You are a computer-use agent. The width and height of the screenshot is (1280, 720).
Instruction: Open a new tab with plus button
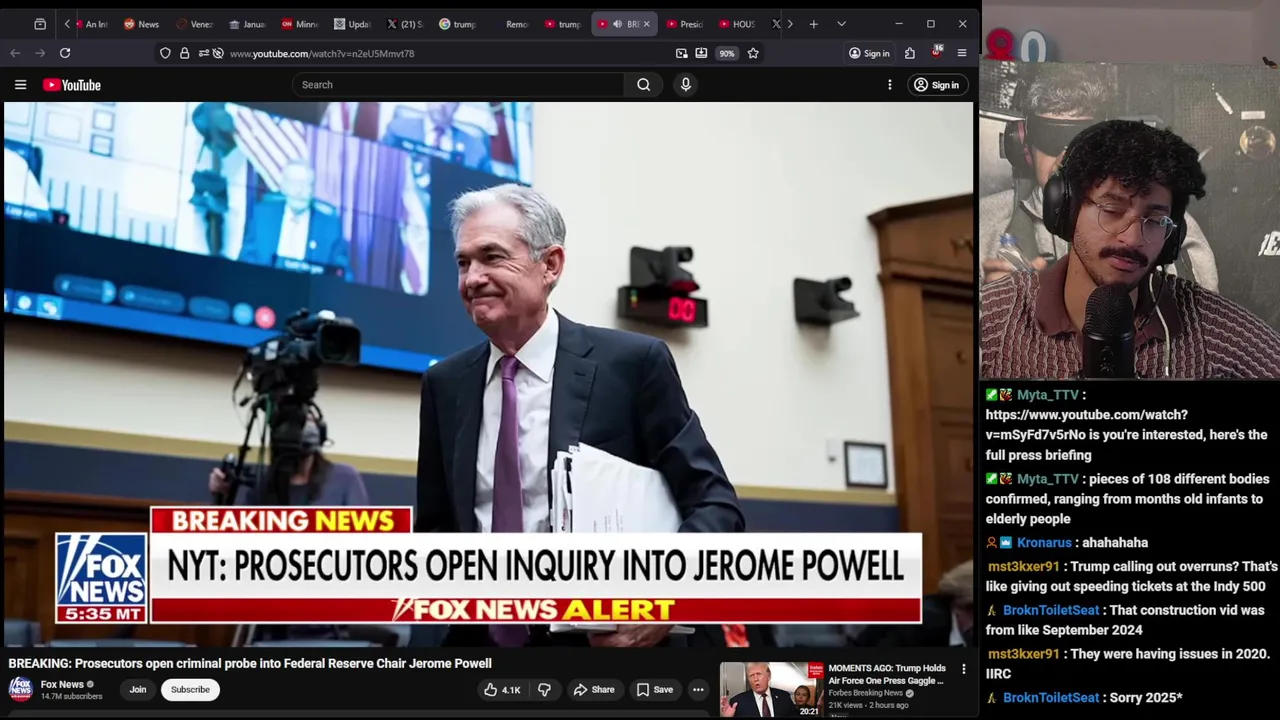[814, 24]
